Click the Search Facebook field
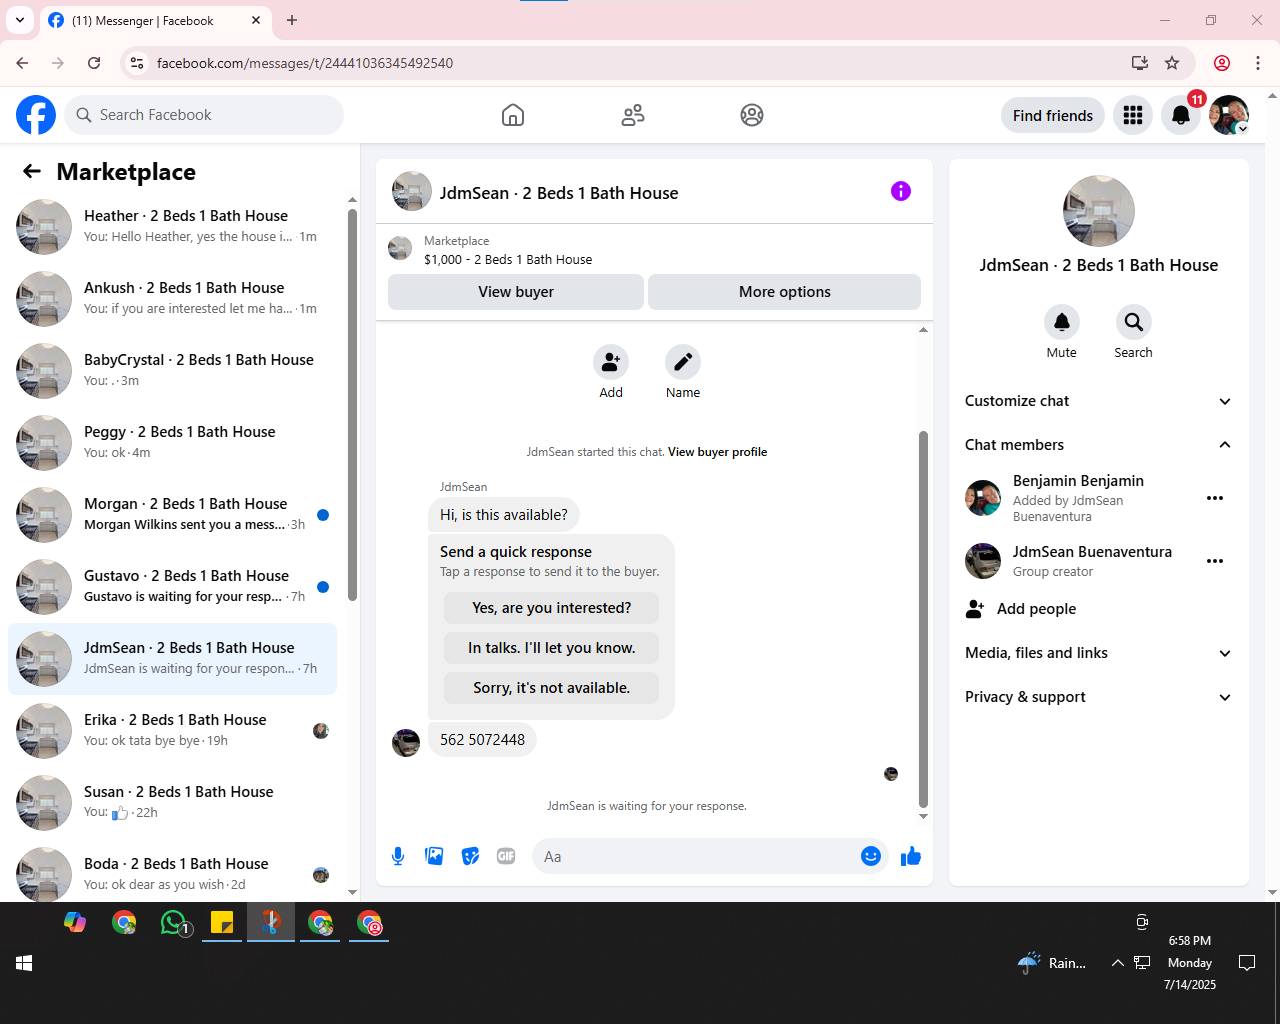Screen dimensions: 1280x1024 point(204,115)
